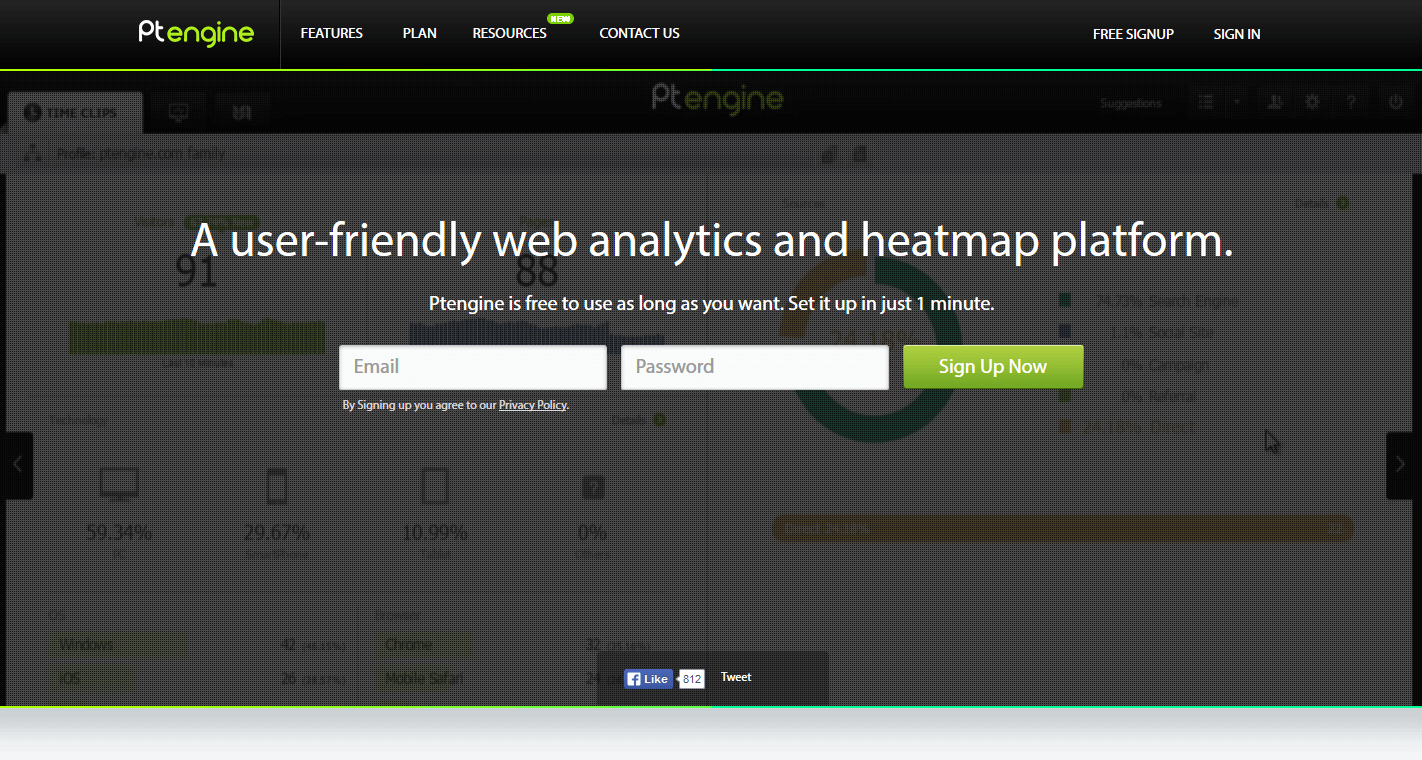
Task: Click the green Sign Up Now button
Action: click(993, 366)
